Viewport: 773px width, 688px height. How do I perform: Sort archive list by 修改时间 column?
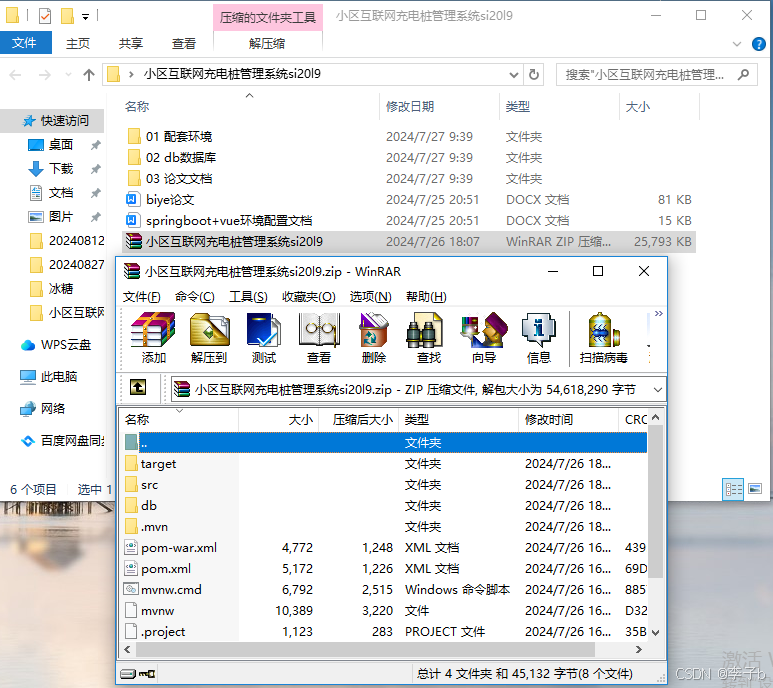[568, 419]
